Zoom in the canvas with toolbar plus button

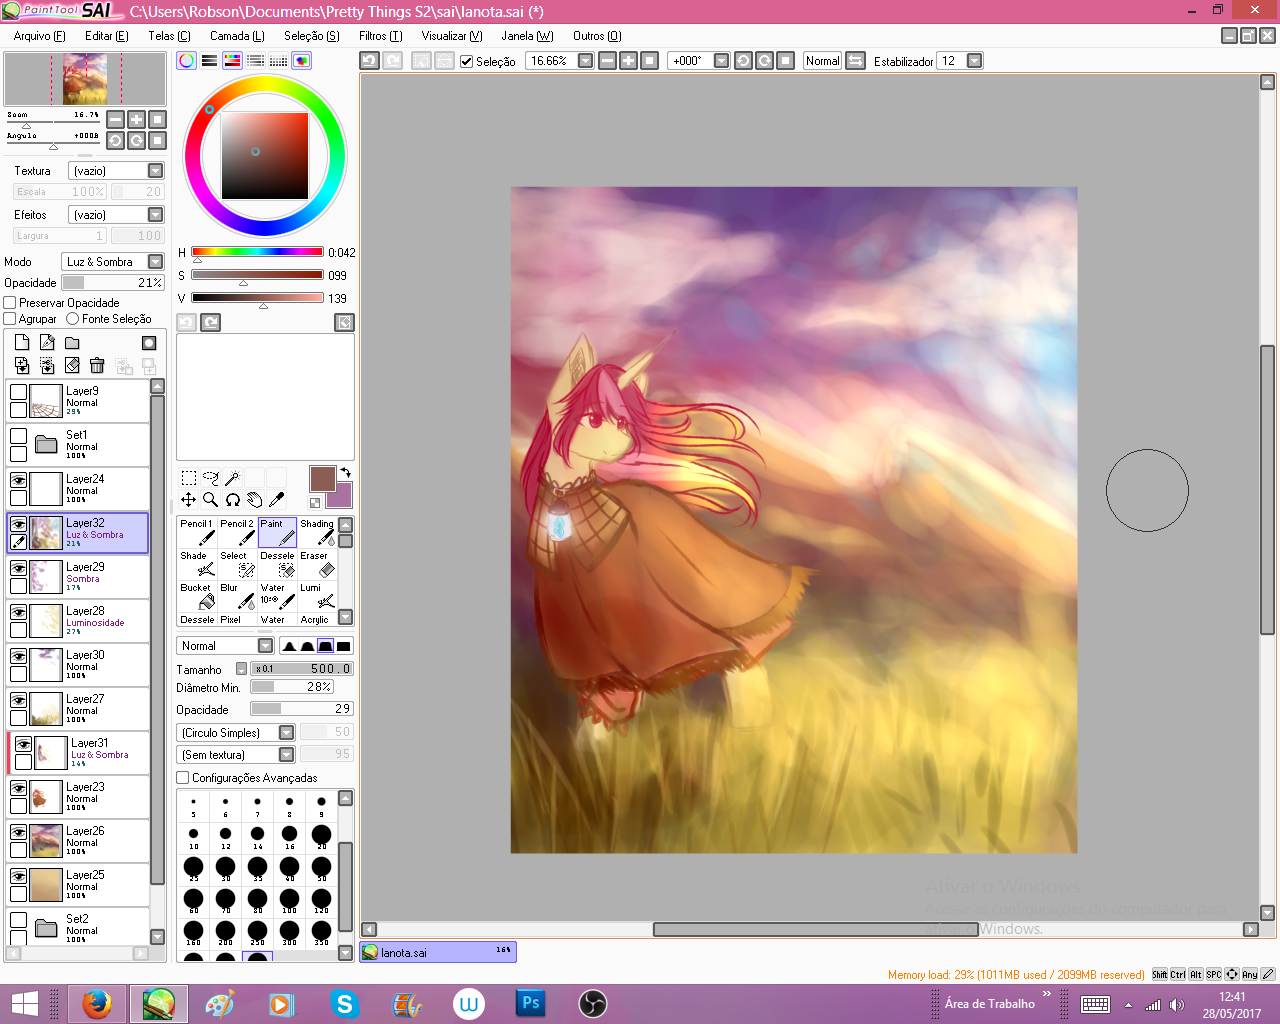click(628, 61)
